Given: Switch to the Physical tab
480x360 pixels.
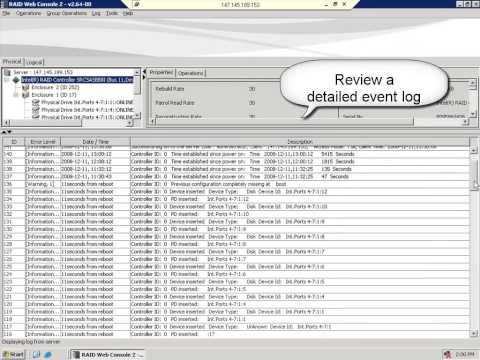Looking at the screenshot, I should coord(12,62).
